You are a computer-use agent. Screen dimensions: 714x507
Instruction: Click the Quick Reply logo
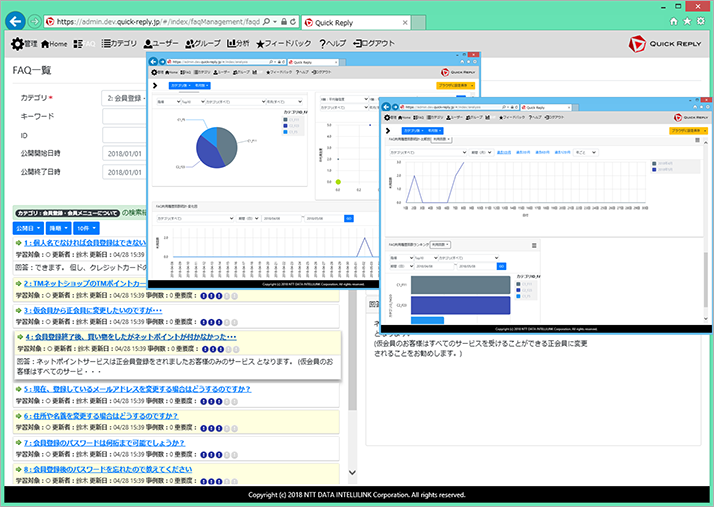click(x=665, y=44)
